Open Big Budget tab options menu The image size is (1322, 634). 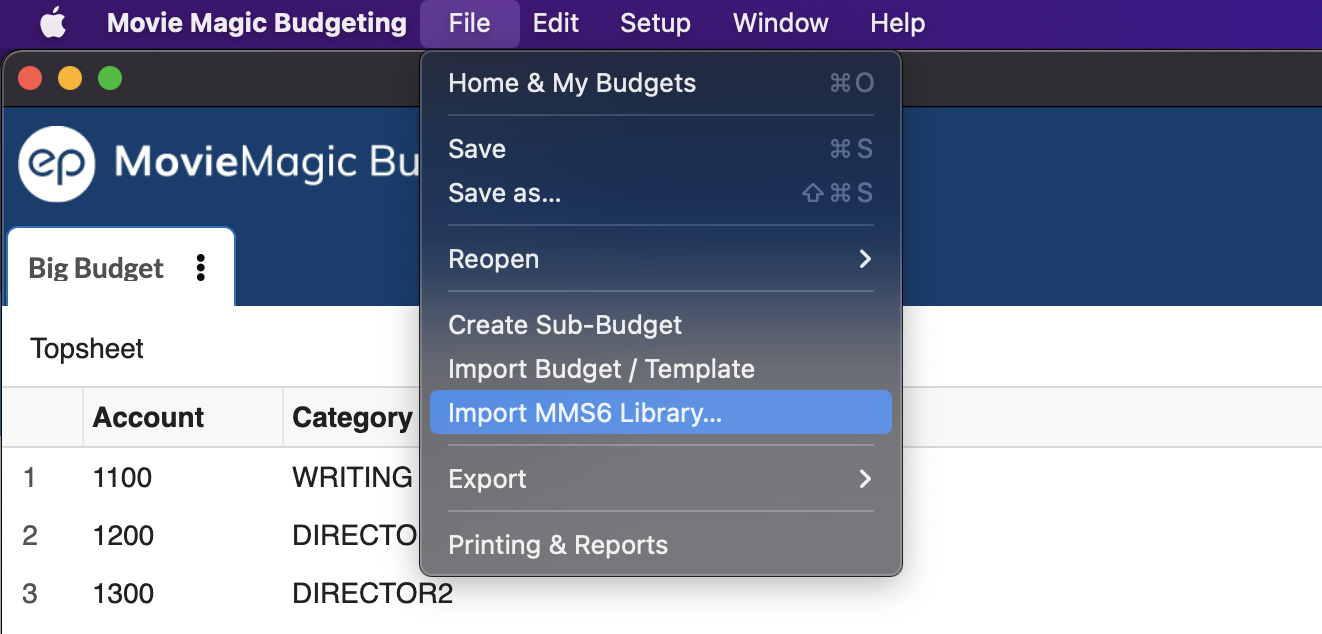pyautogui.click(x=201, y=268)
